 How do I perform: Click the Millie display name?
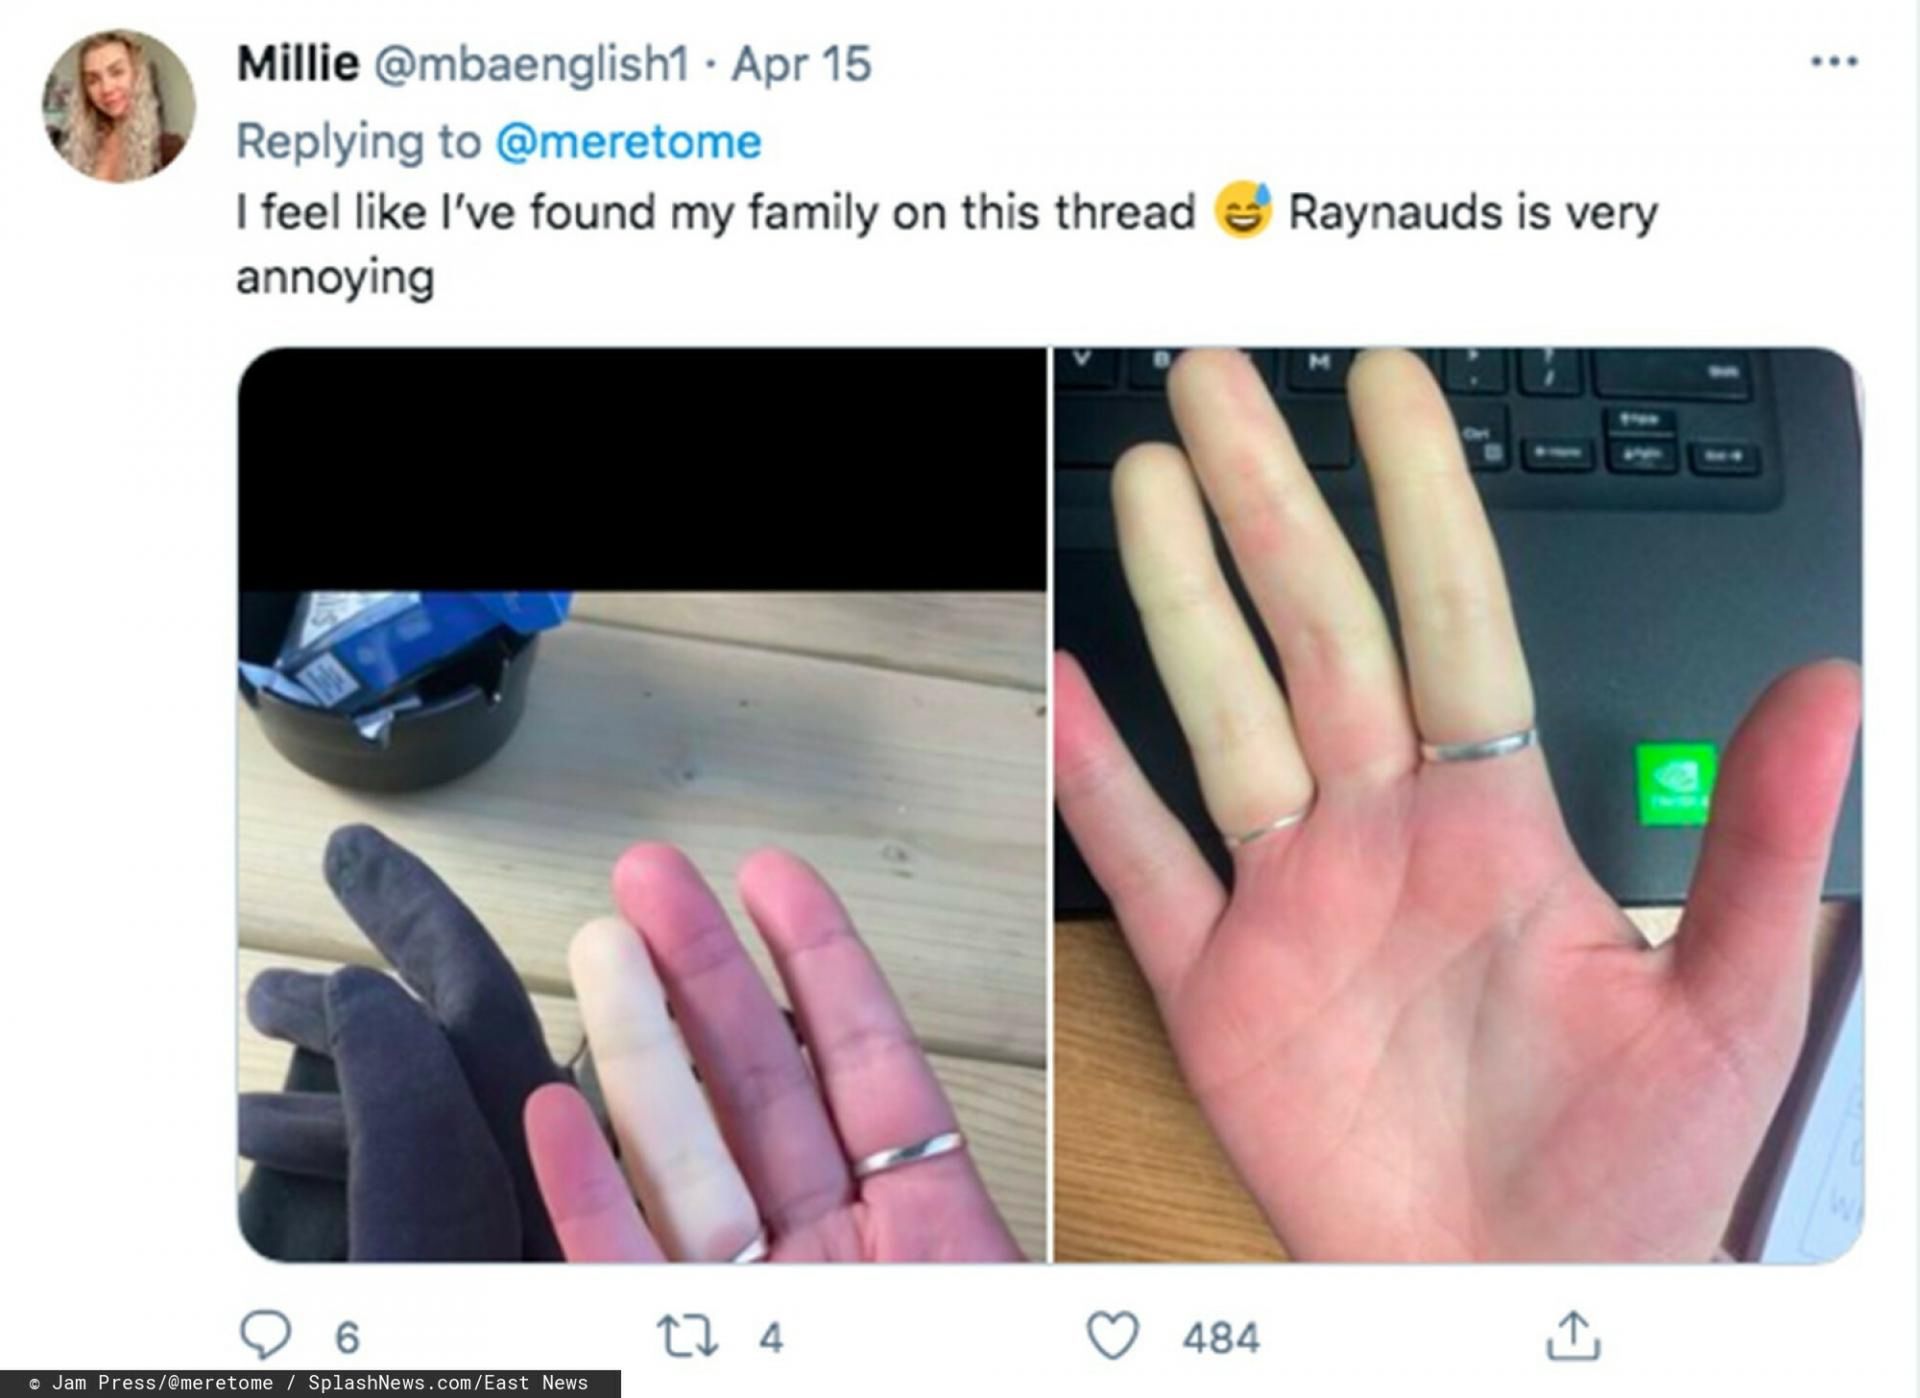(297, 64)
